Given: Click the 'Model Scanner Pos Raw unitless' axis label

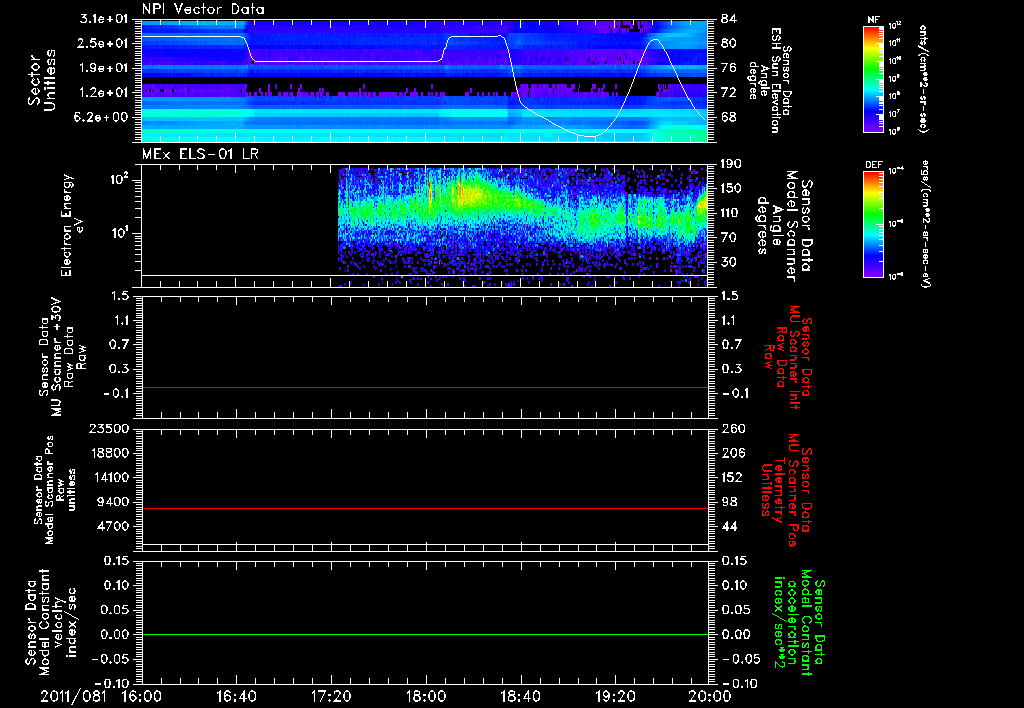Looking at the screenshot, I should point(56,489).
